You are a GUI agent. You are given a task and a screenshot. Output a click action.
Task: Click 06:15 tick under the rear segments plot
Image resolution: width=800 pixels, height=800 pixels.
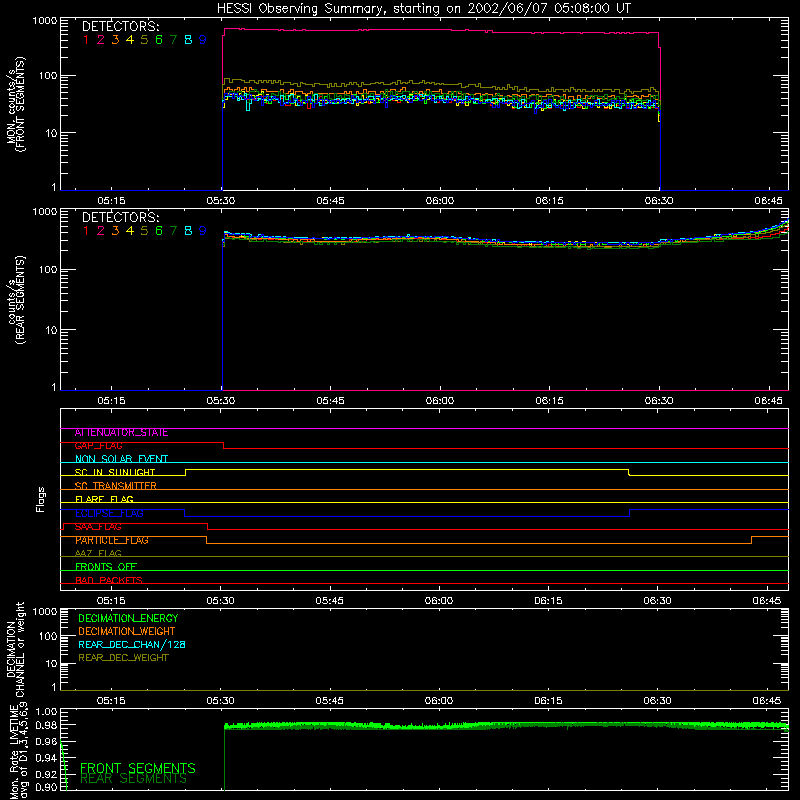click(x=549, y=401)
